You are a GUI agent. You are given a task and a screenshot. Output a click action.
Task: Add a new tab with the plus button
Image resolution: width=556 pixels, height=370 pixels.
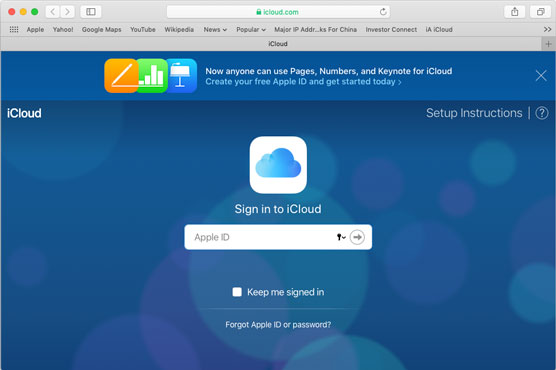coord(548,44)
